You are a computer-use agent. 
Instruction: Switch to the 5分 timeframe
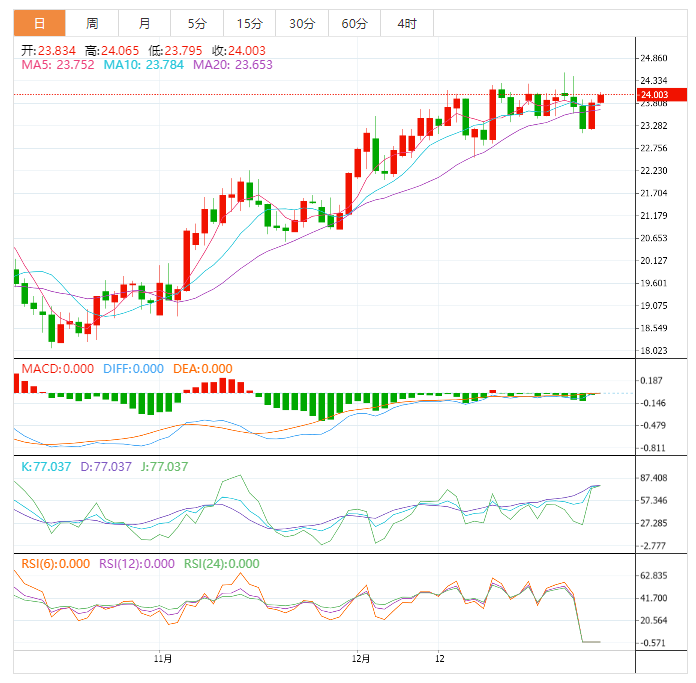(197, 23)
